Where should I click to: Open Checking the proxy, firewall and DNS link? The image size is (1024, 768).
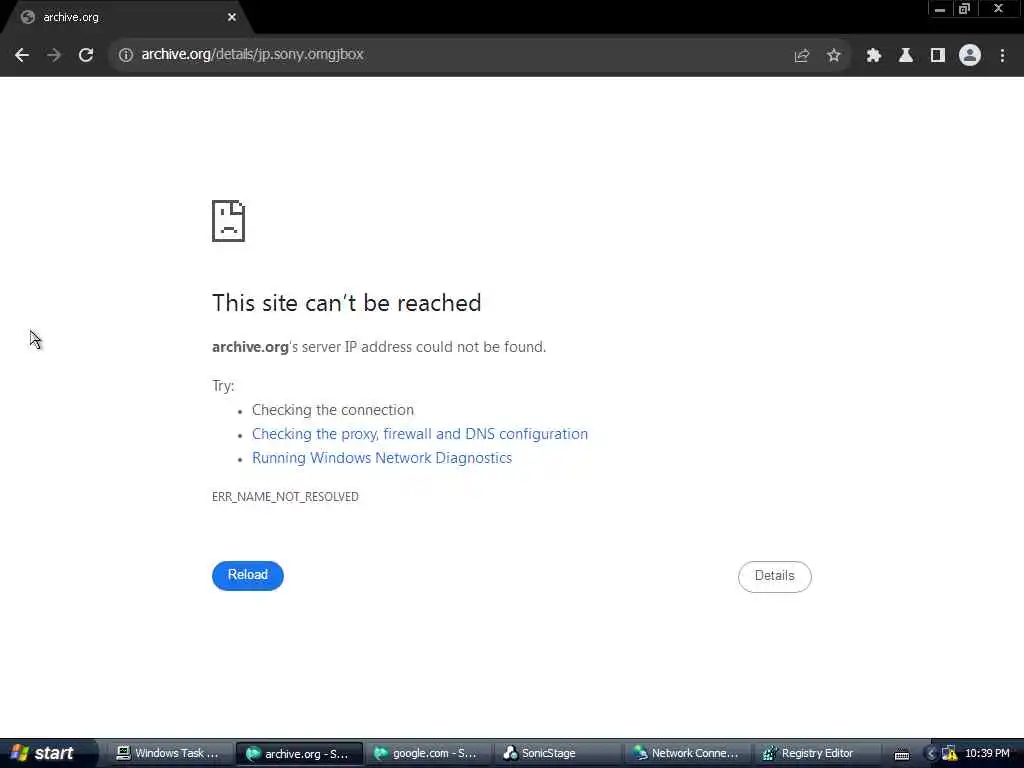pos(420,434)
